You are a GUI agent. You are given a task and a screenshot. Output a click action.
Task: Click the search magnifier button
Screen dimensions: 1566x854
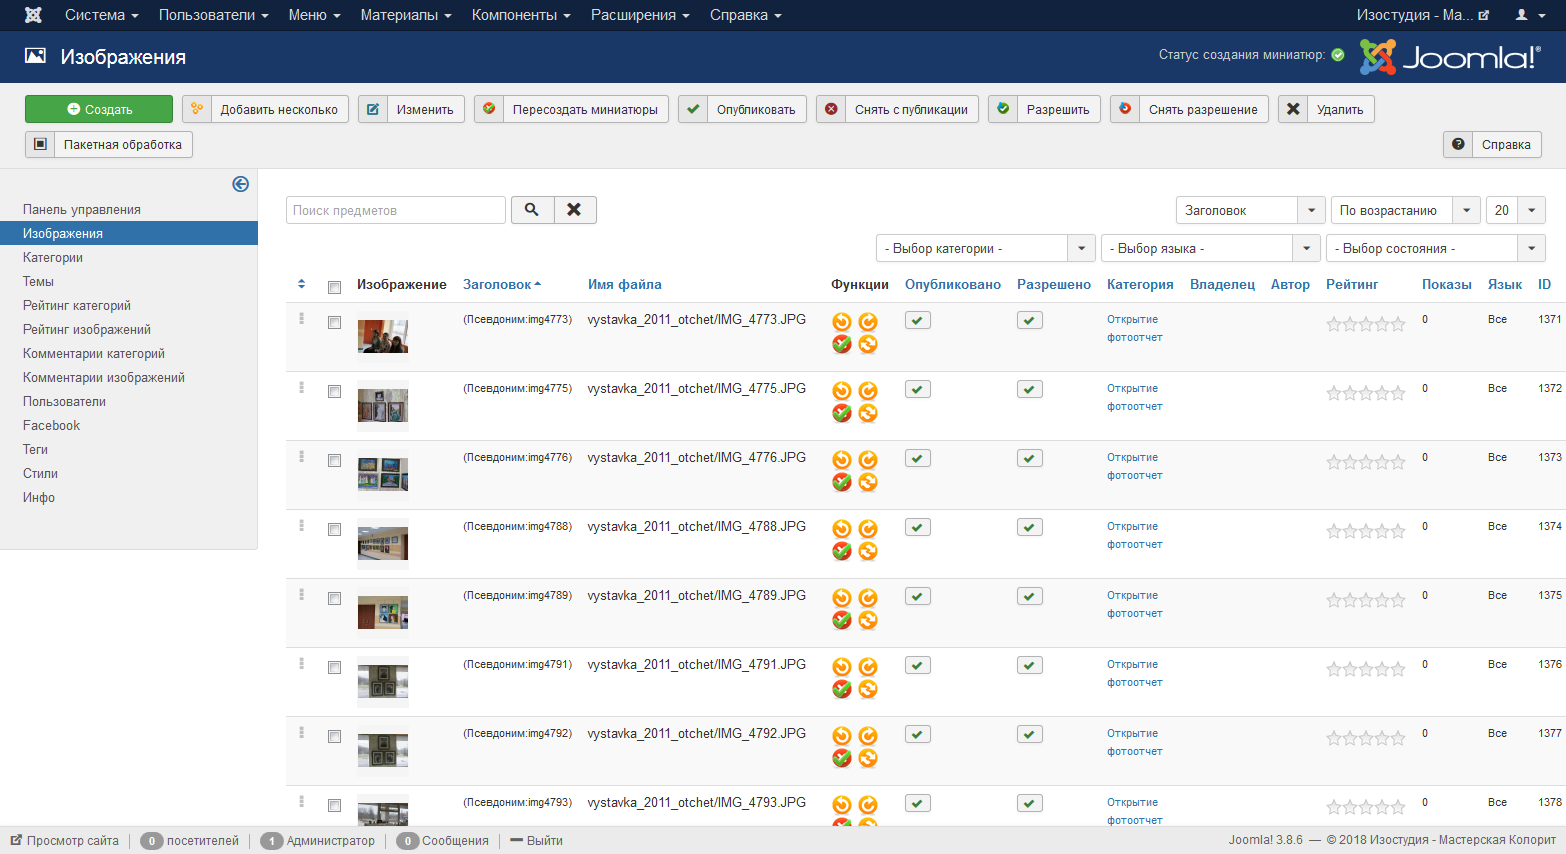pyautogui.click(x=532, y=210)
